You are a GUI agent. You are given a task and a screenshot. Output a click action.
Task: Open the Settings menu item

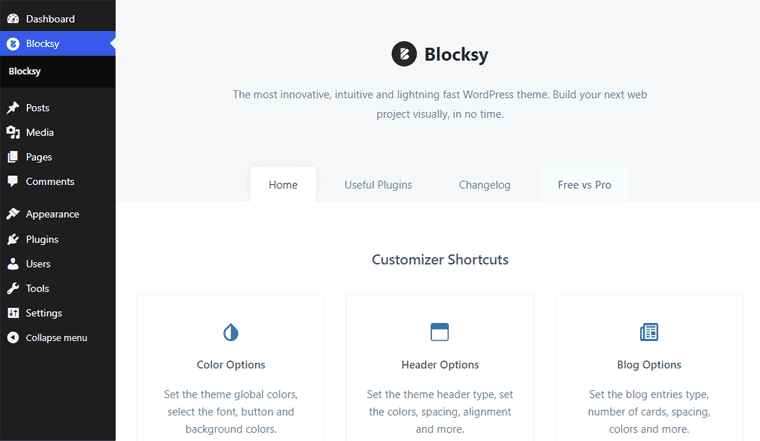tap(43, 313)
